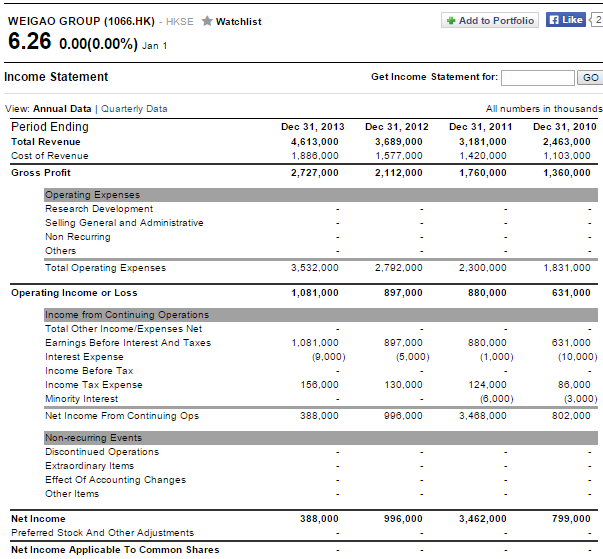The image size is (603, 559).
Task: Click the green plus Add to Portfolio icon
Action: point(451,21)
